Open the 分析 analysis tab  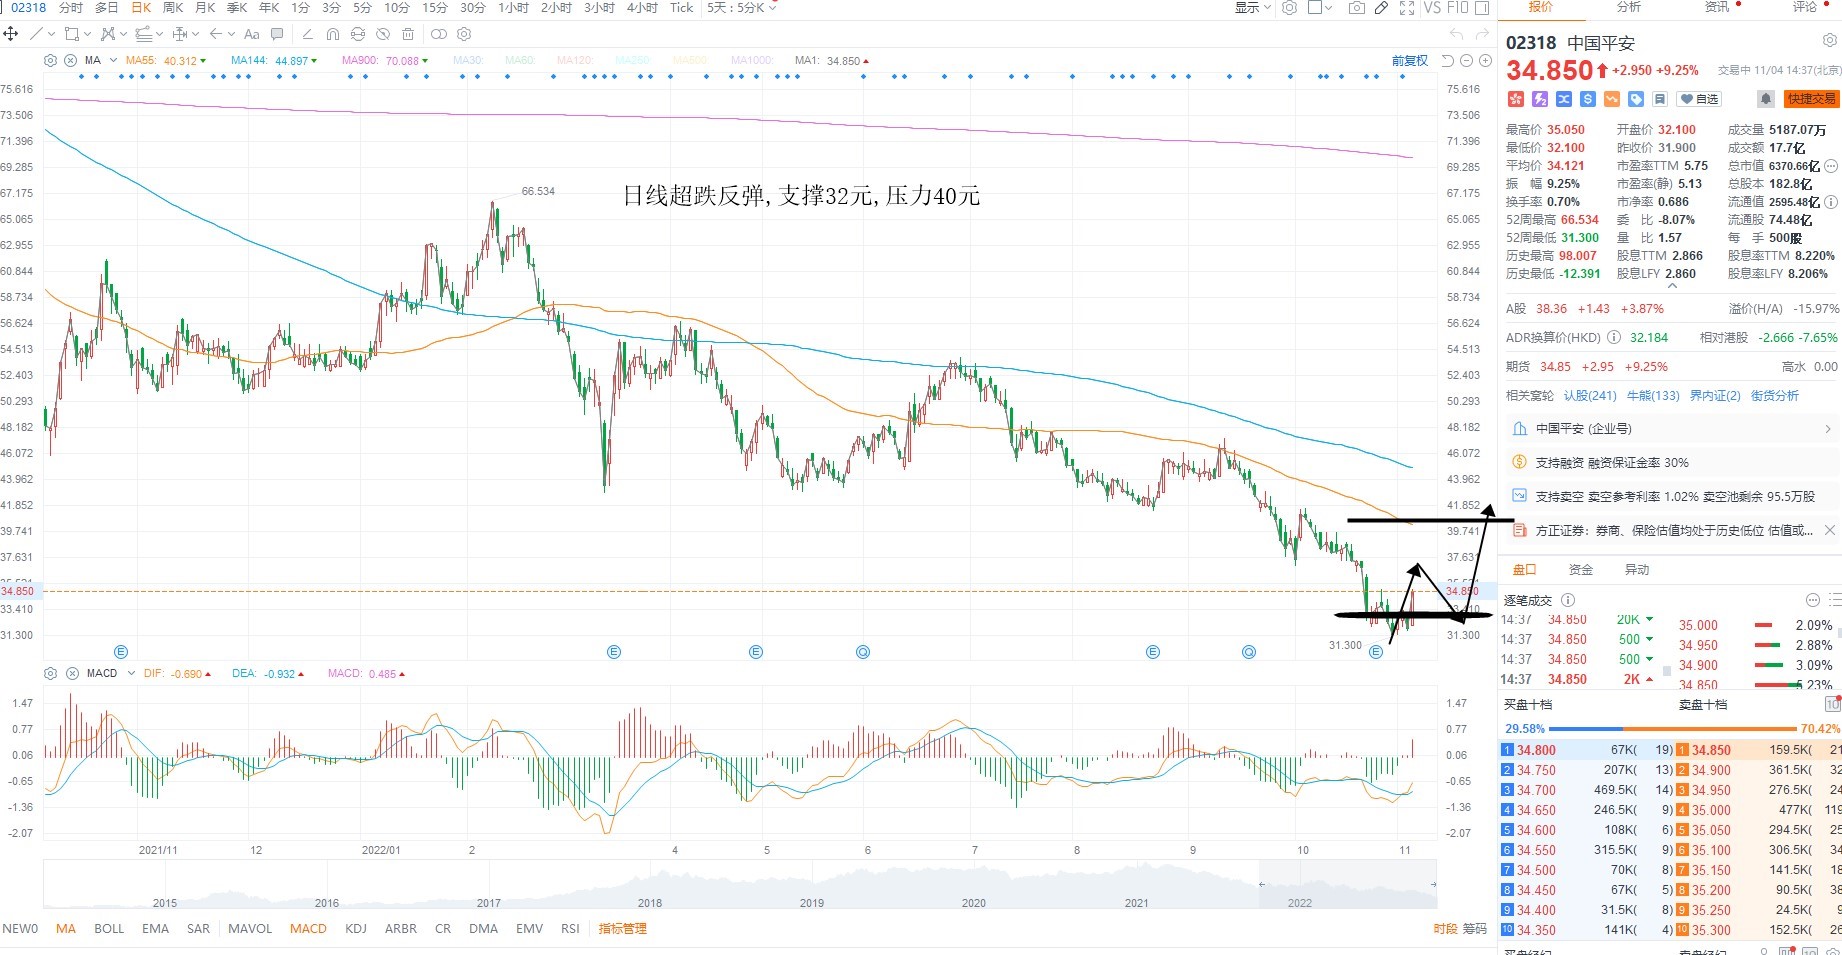click(x=1629, y=7)
